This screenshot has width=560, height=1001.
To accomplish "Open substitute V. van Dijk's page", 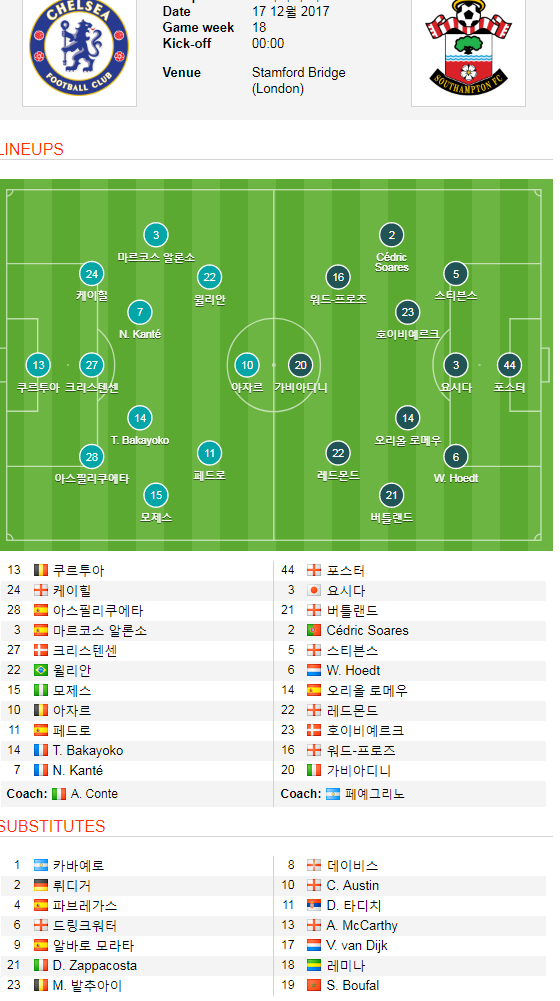I will tap(357, 946).
